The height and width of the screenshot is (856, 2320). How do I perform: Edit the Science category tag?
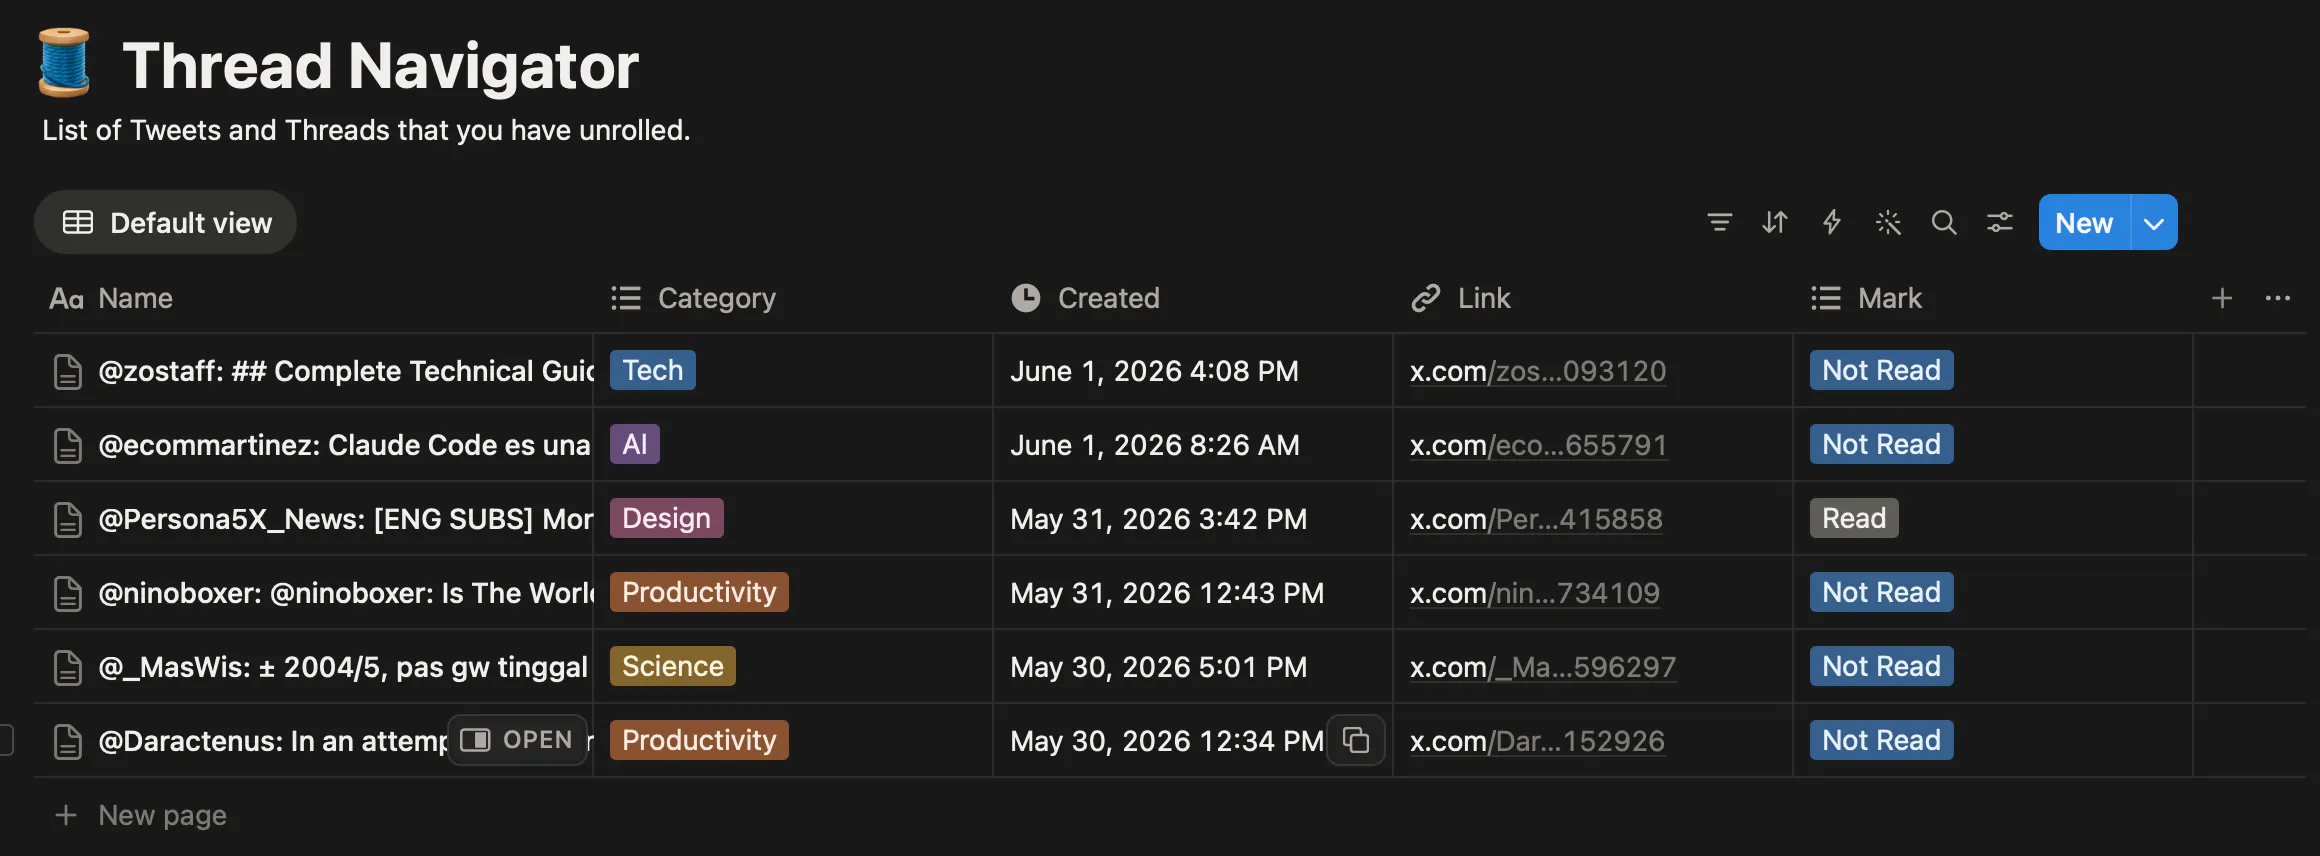pos(673,666)
